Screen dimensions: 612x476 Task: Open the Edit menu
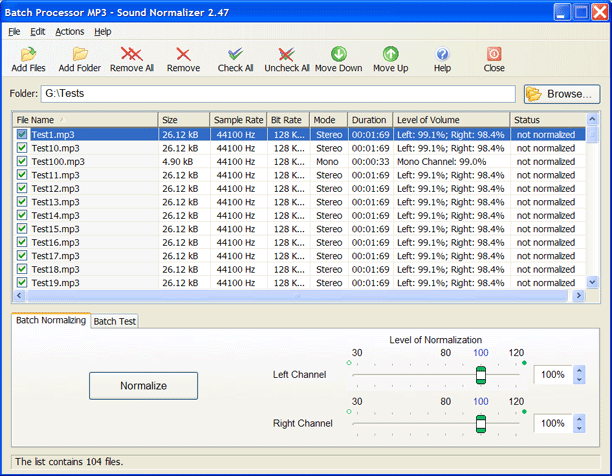coord(38,32)
